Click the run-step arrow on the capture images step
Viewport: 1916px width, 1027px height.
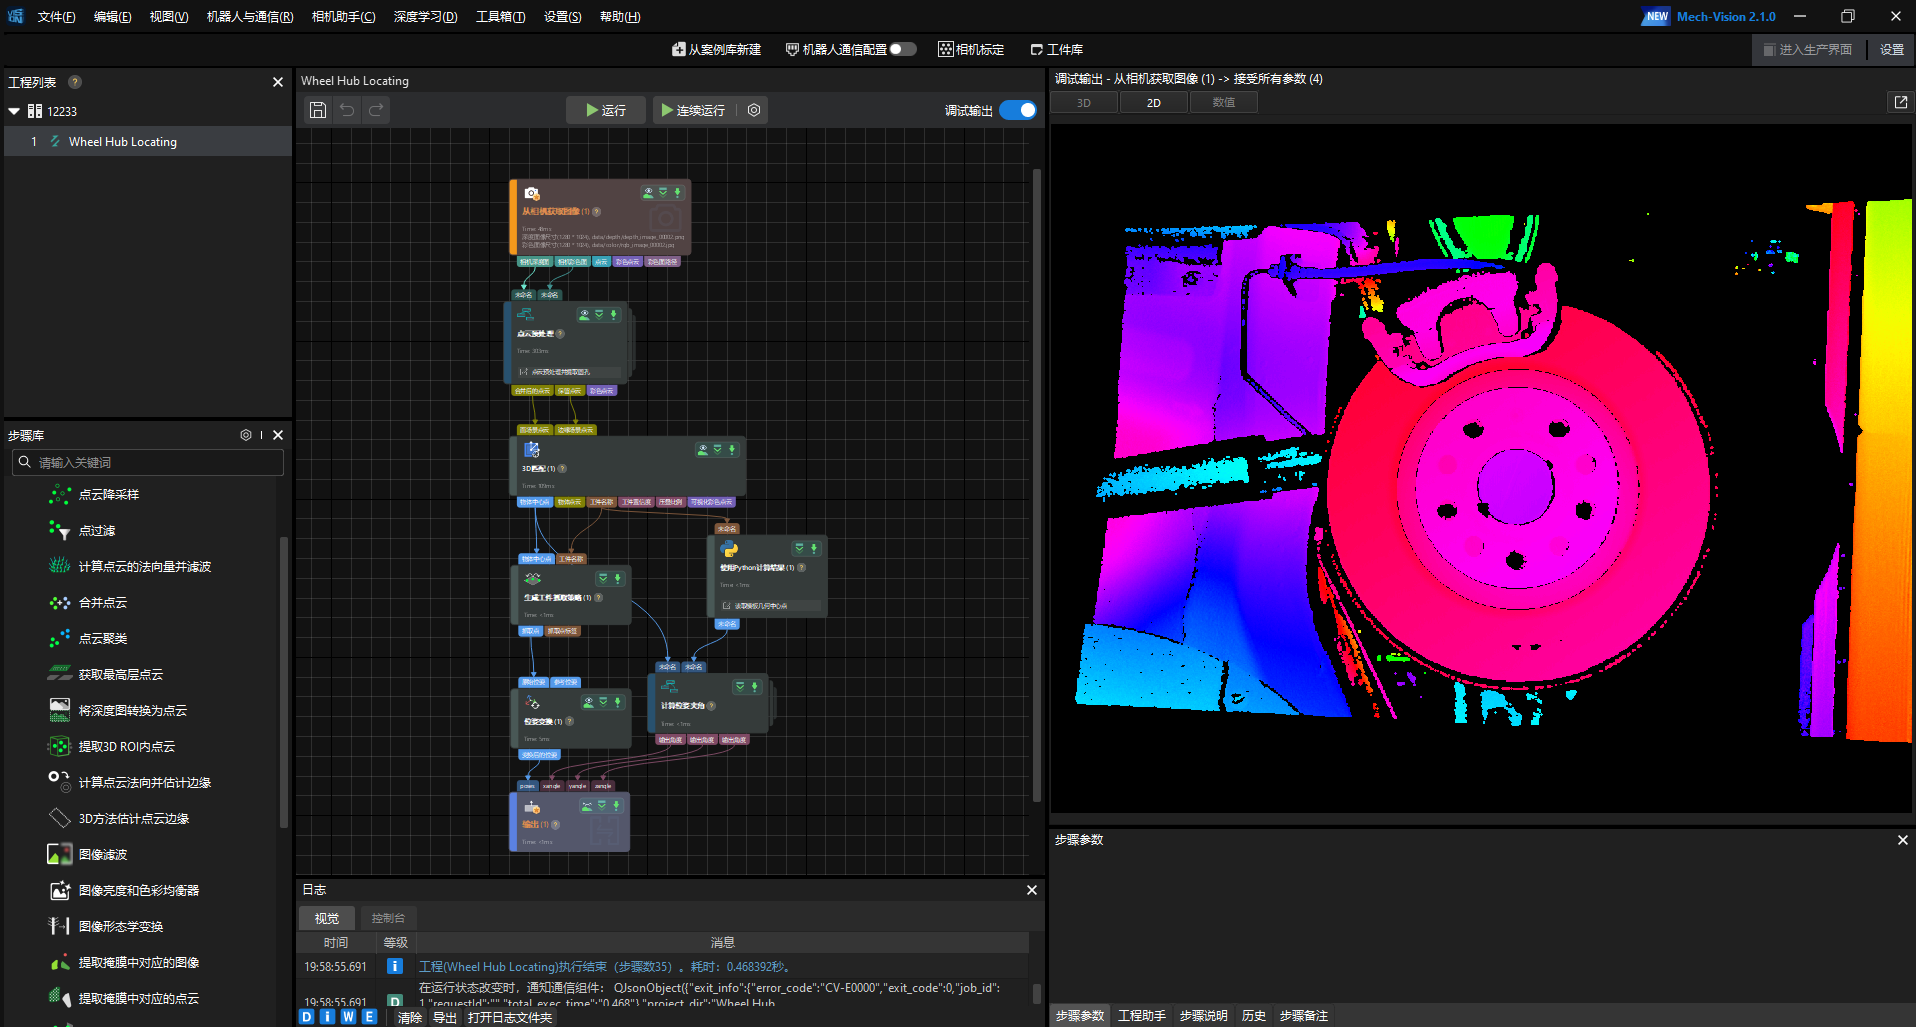677,192
